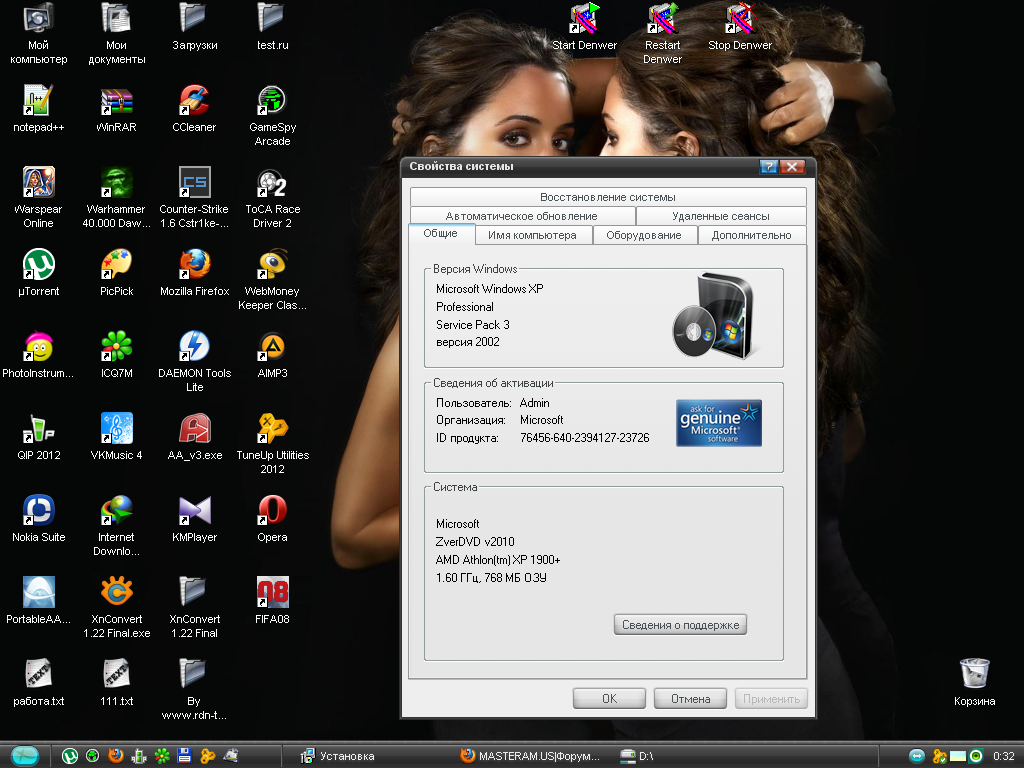The width and height of the screenshot is (1024, 768).
Task: Open the Имя компьютера tab
Action: tap(532, 235)
